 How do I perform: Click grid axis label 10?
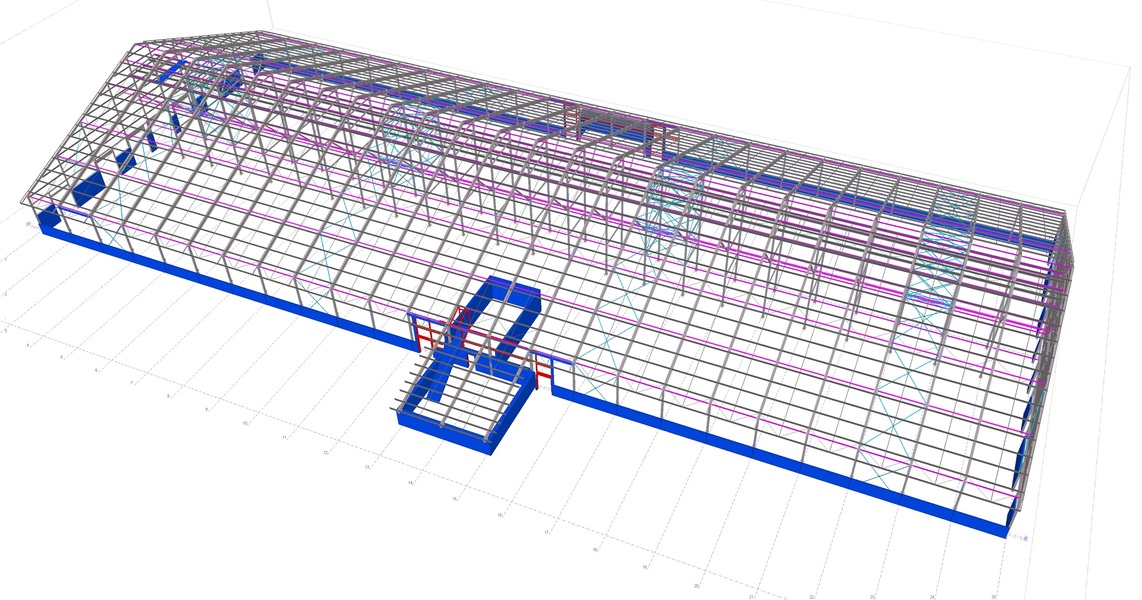pos(244,423)
